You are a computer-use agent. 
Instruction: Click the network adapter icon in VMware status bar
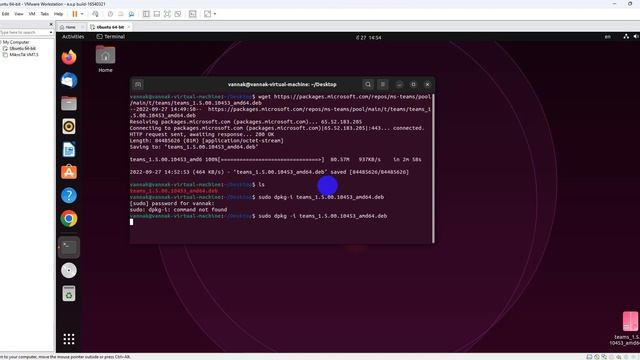(604, 357)
